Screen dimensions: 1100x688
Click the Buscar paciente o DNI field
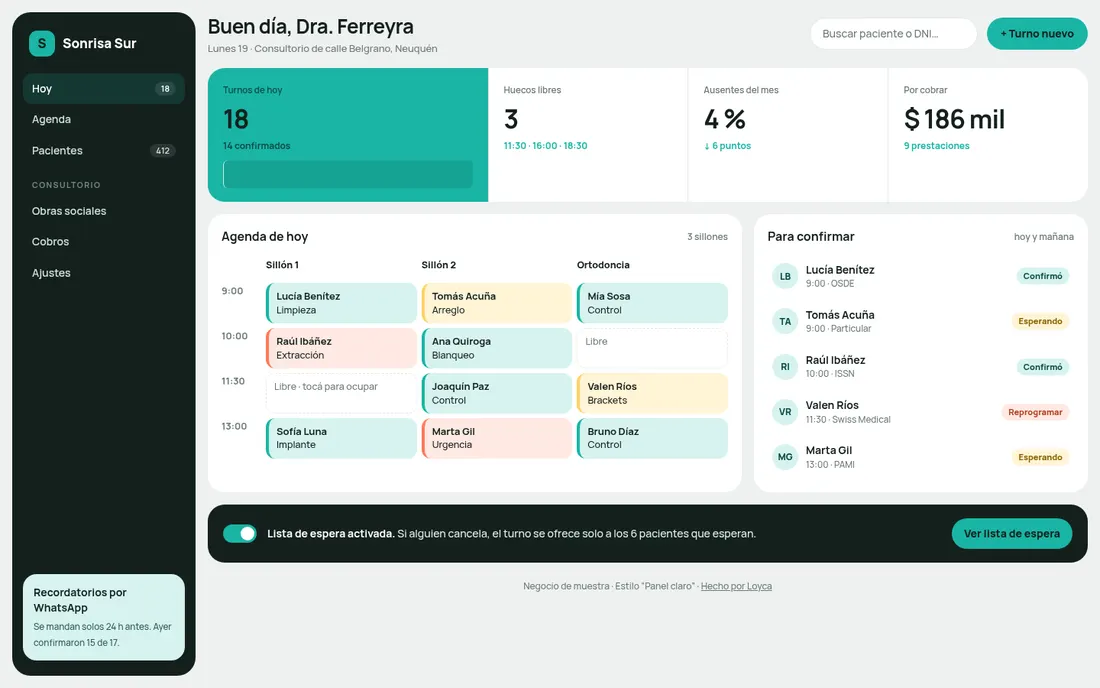(893, 34)
